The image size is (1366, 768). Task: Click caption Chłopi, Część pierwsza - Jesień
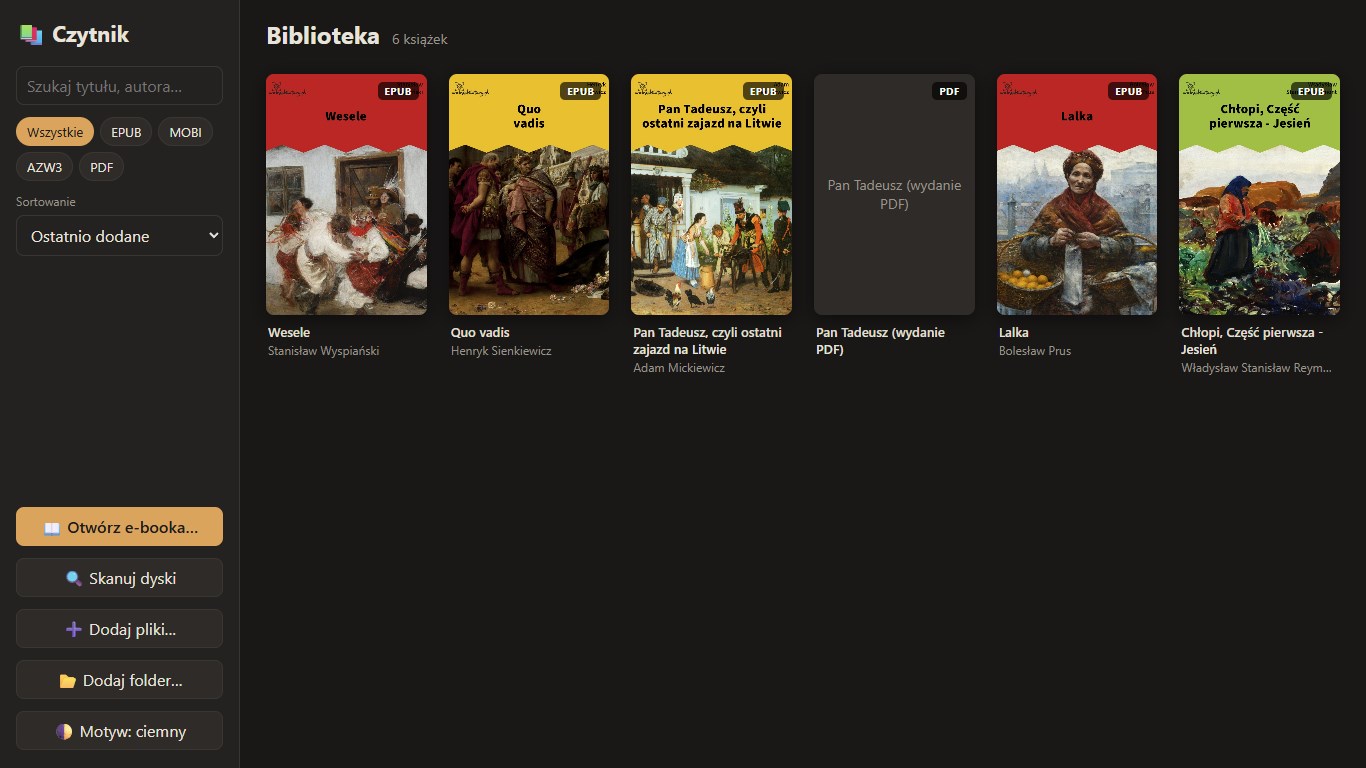point(1252,341)
